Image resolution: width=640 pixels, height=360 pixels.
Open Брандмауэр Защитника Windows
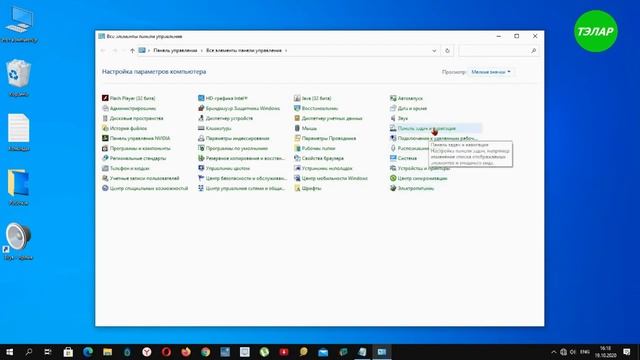click(239, 108)
